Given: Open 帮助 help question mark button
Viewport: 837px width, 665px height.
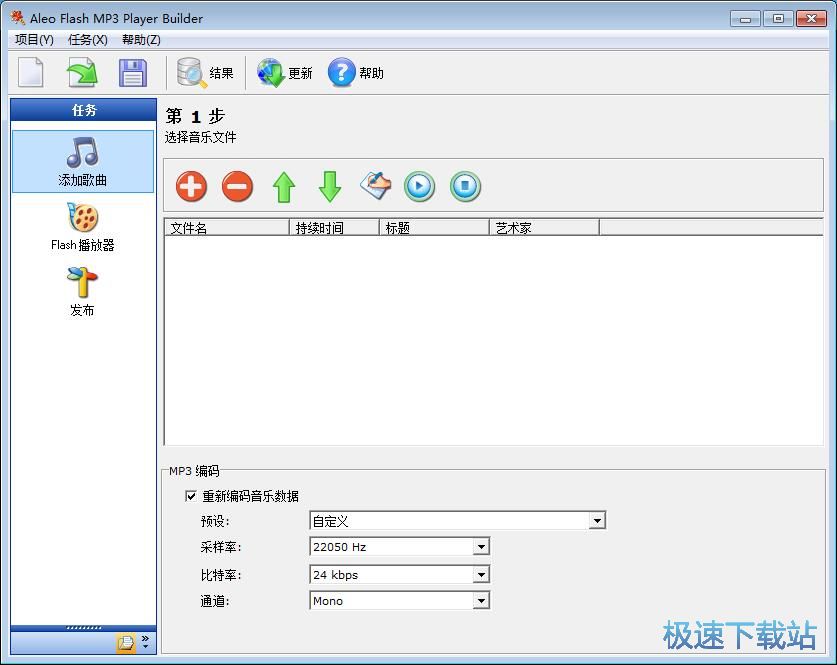Looking at the screenshot, I should click(356, 73).
